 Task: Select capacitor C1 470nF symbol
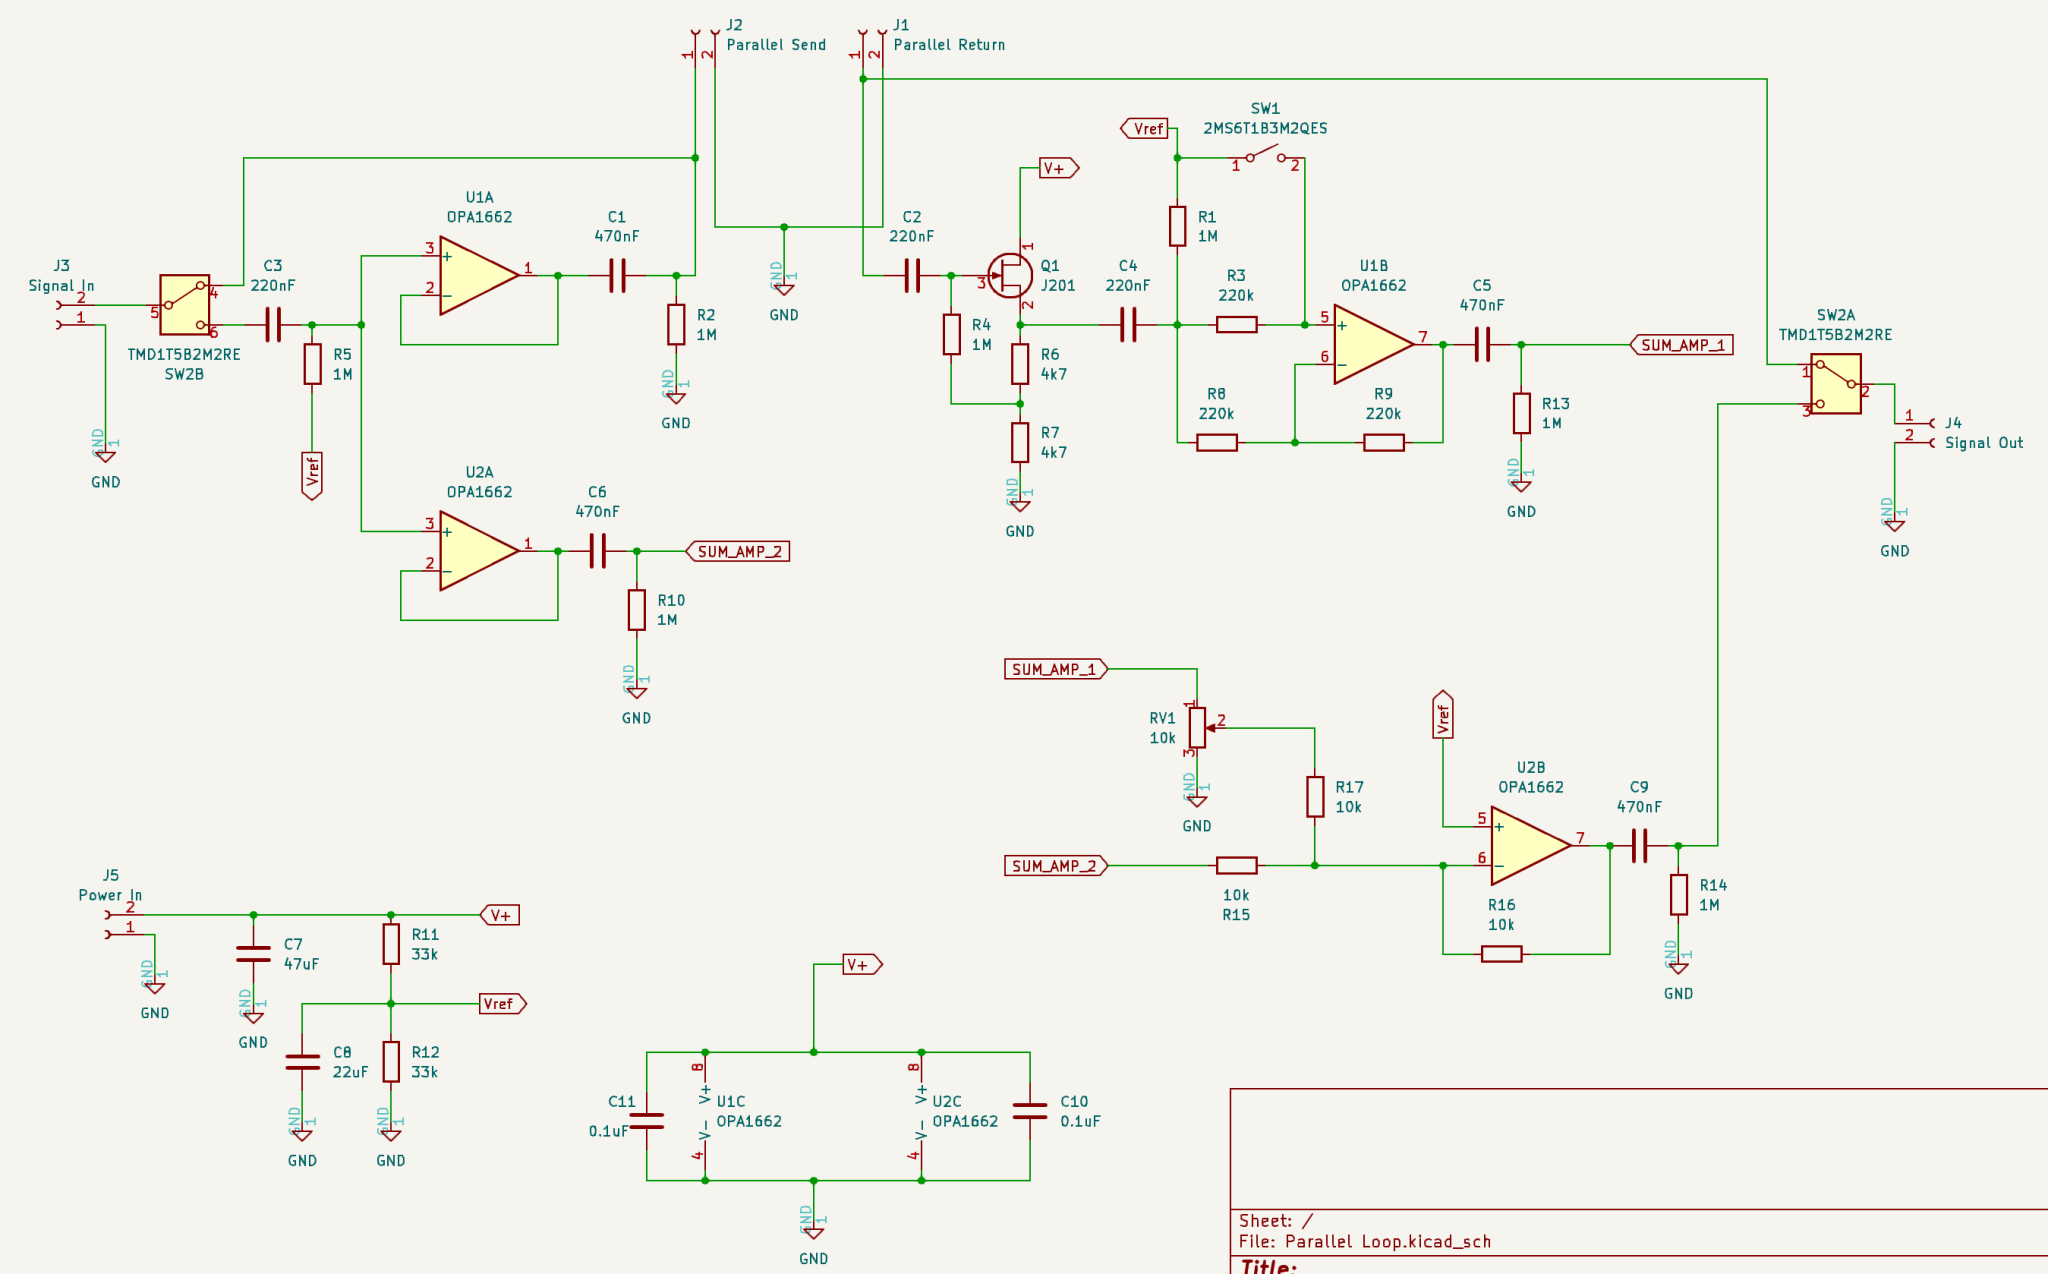click(617, 275)
